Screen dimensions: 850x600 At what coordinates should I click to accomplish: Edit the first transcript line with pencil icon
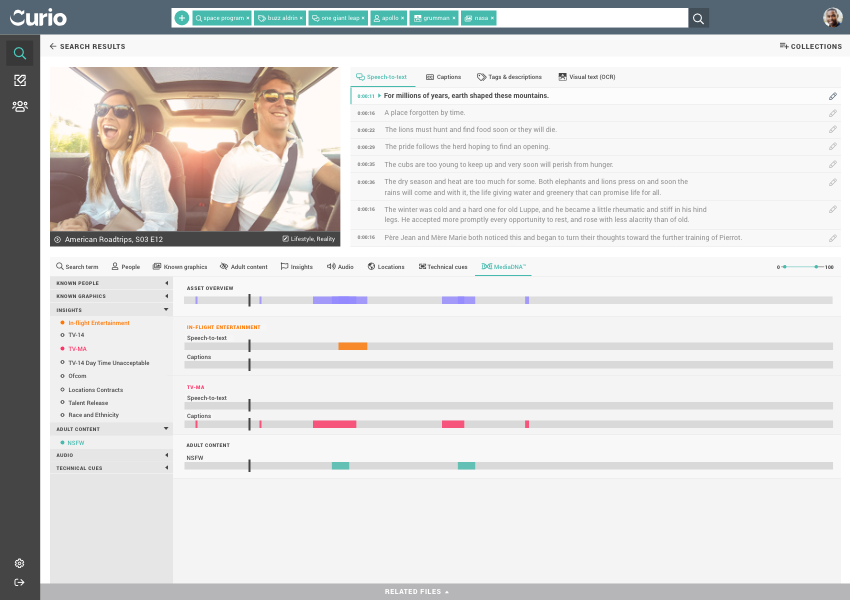tap(832, 96)
